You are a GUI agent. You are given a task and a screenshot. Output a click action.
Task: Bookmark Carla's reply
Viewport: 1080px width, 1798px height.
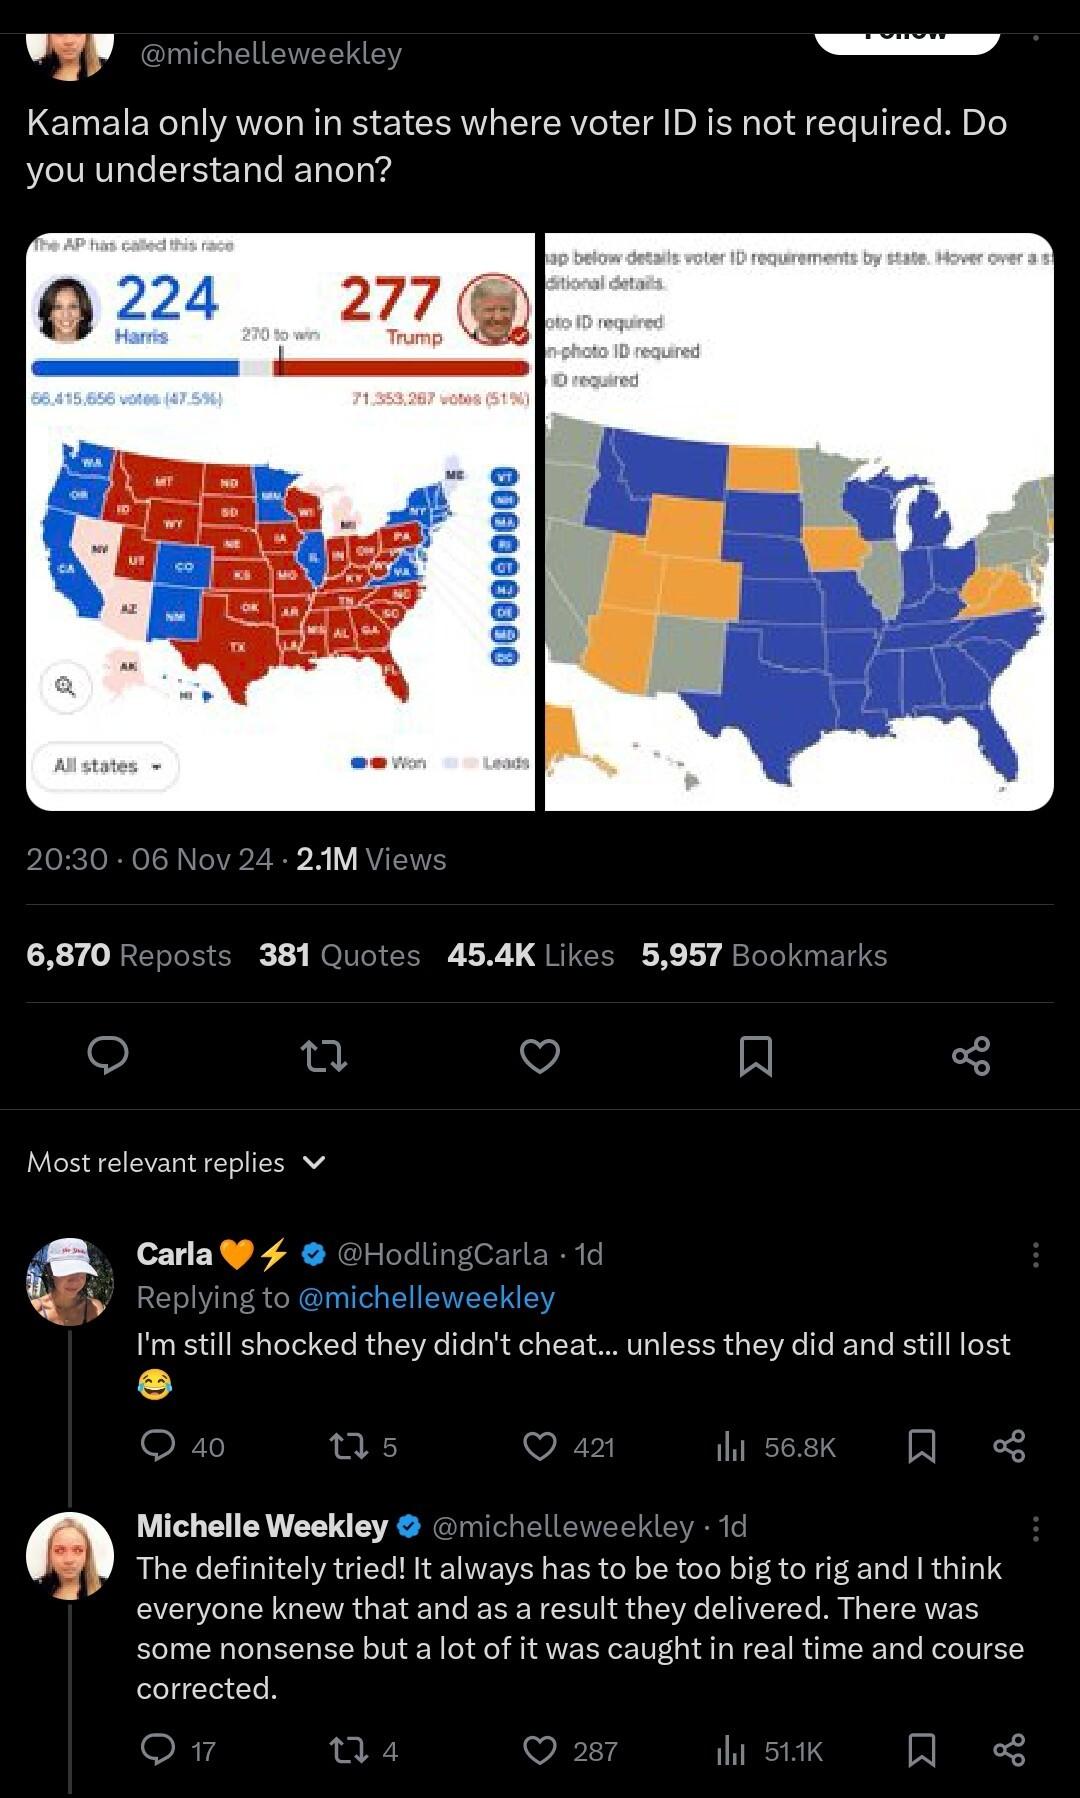pyautogui.click(x=921, y=1446)
